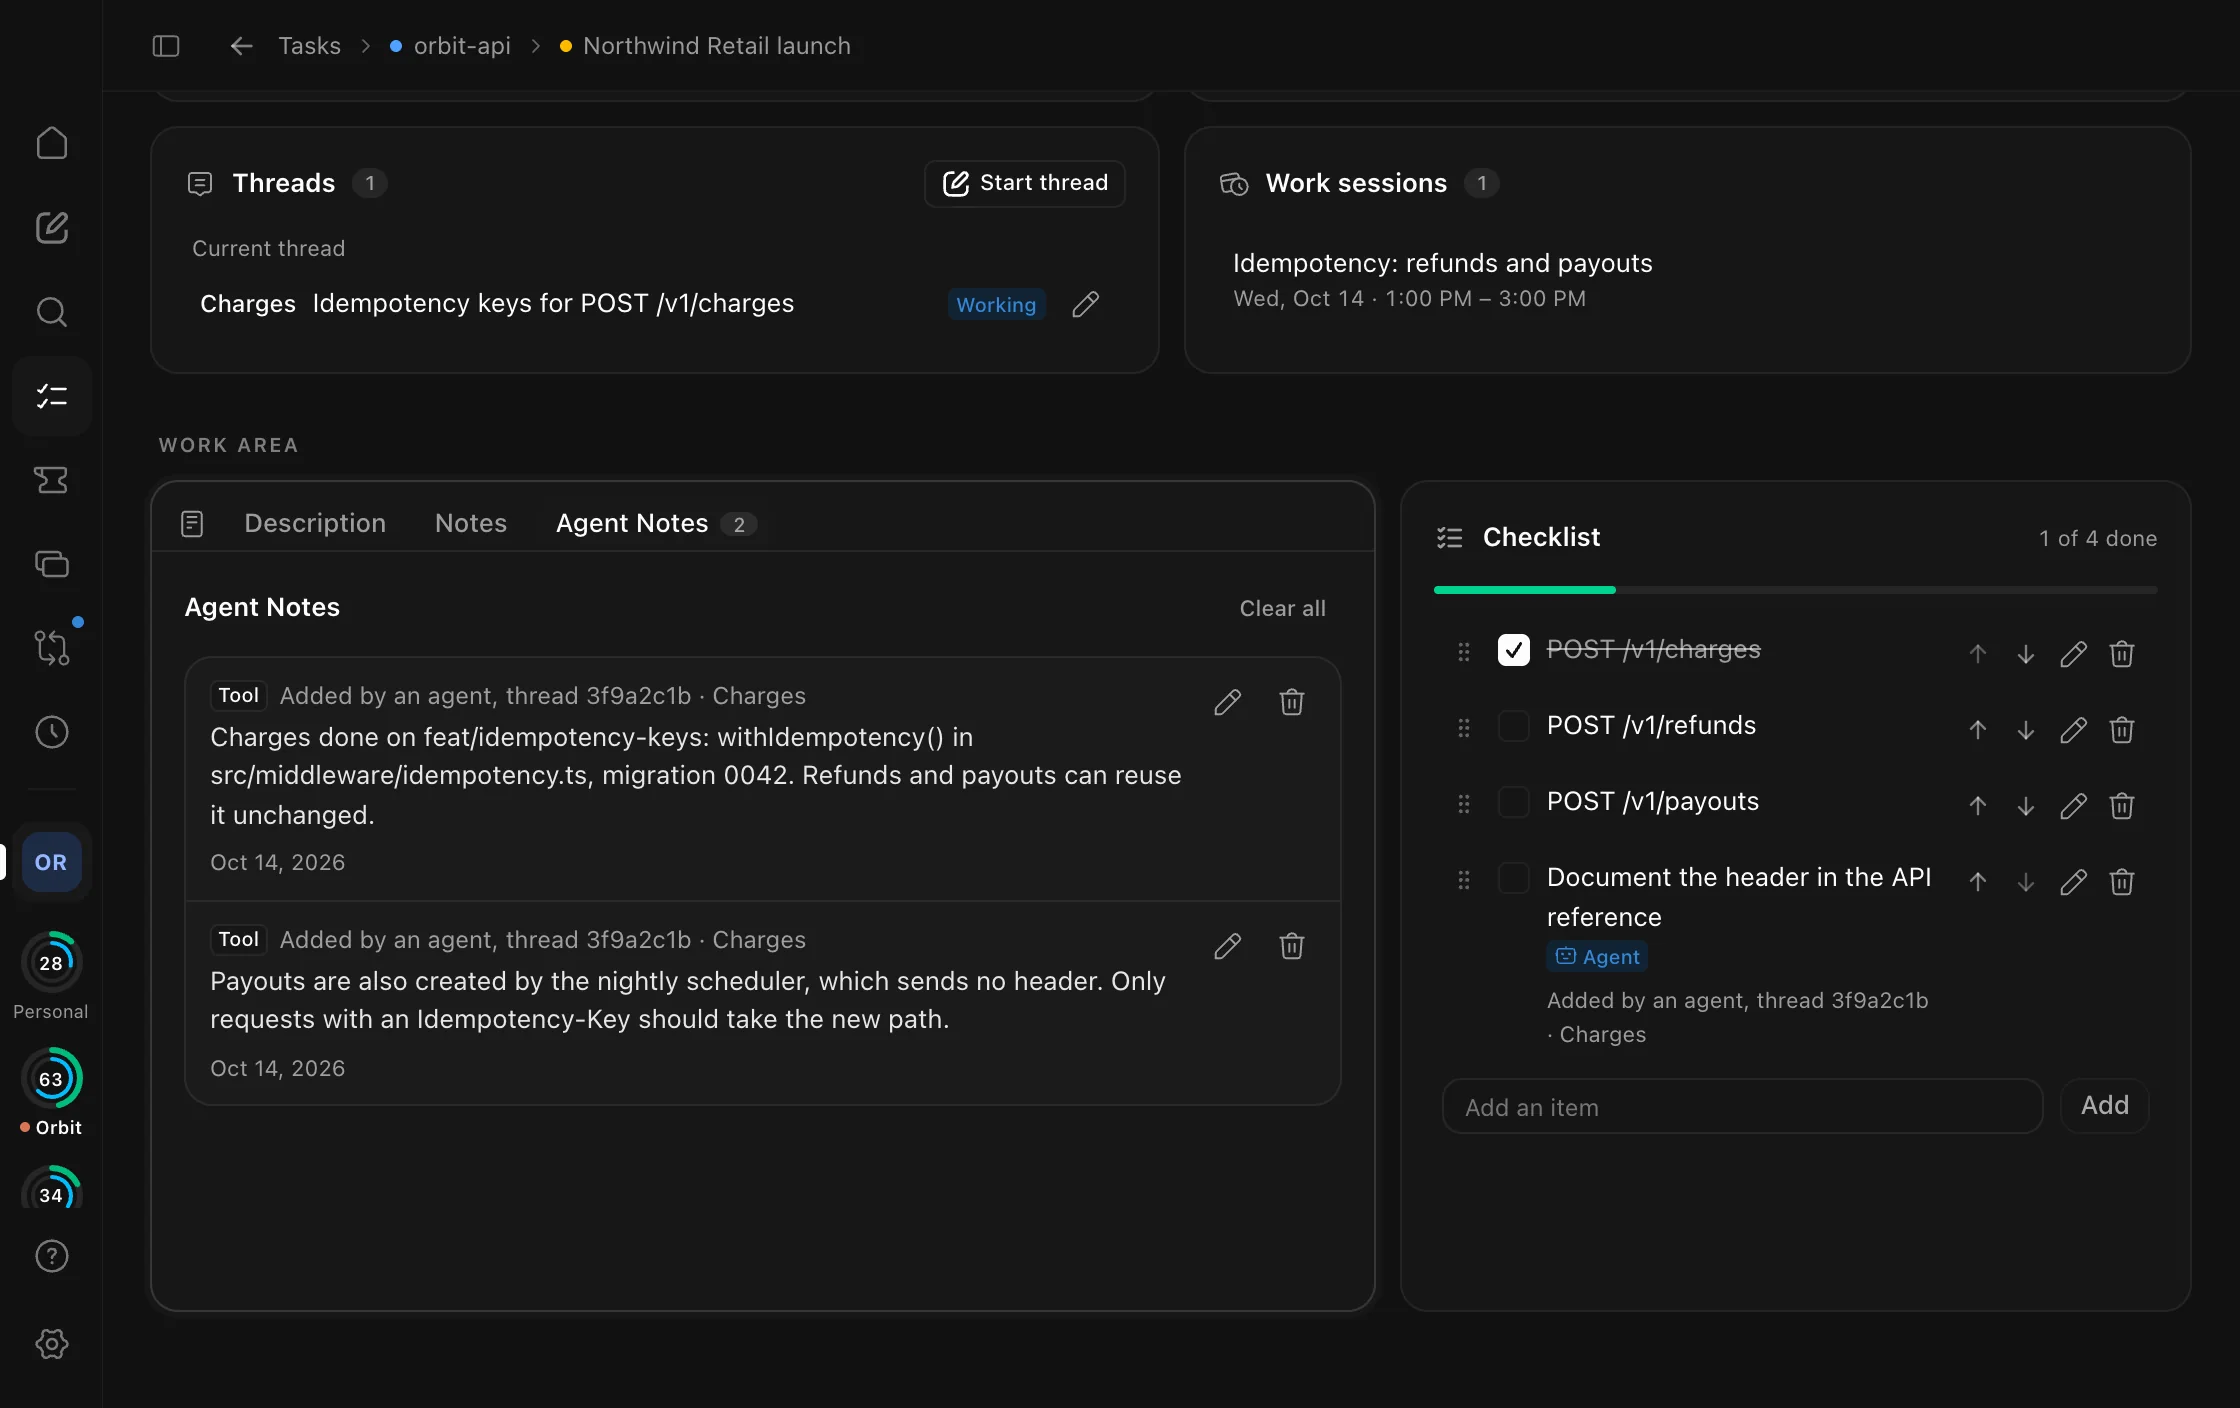This screenshot has height=1408, width=2240.
Task: Delete the 'Charges done' agent note
Action: pos(1292,702)
